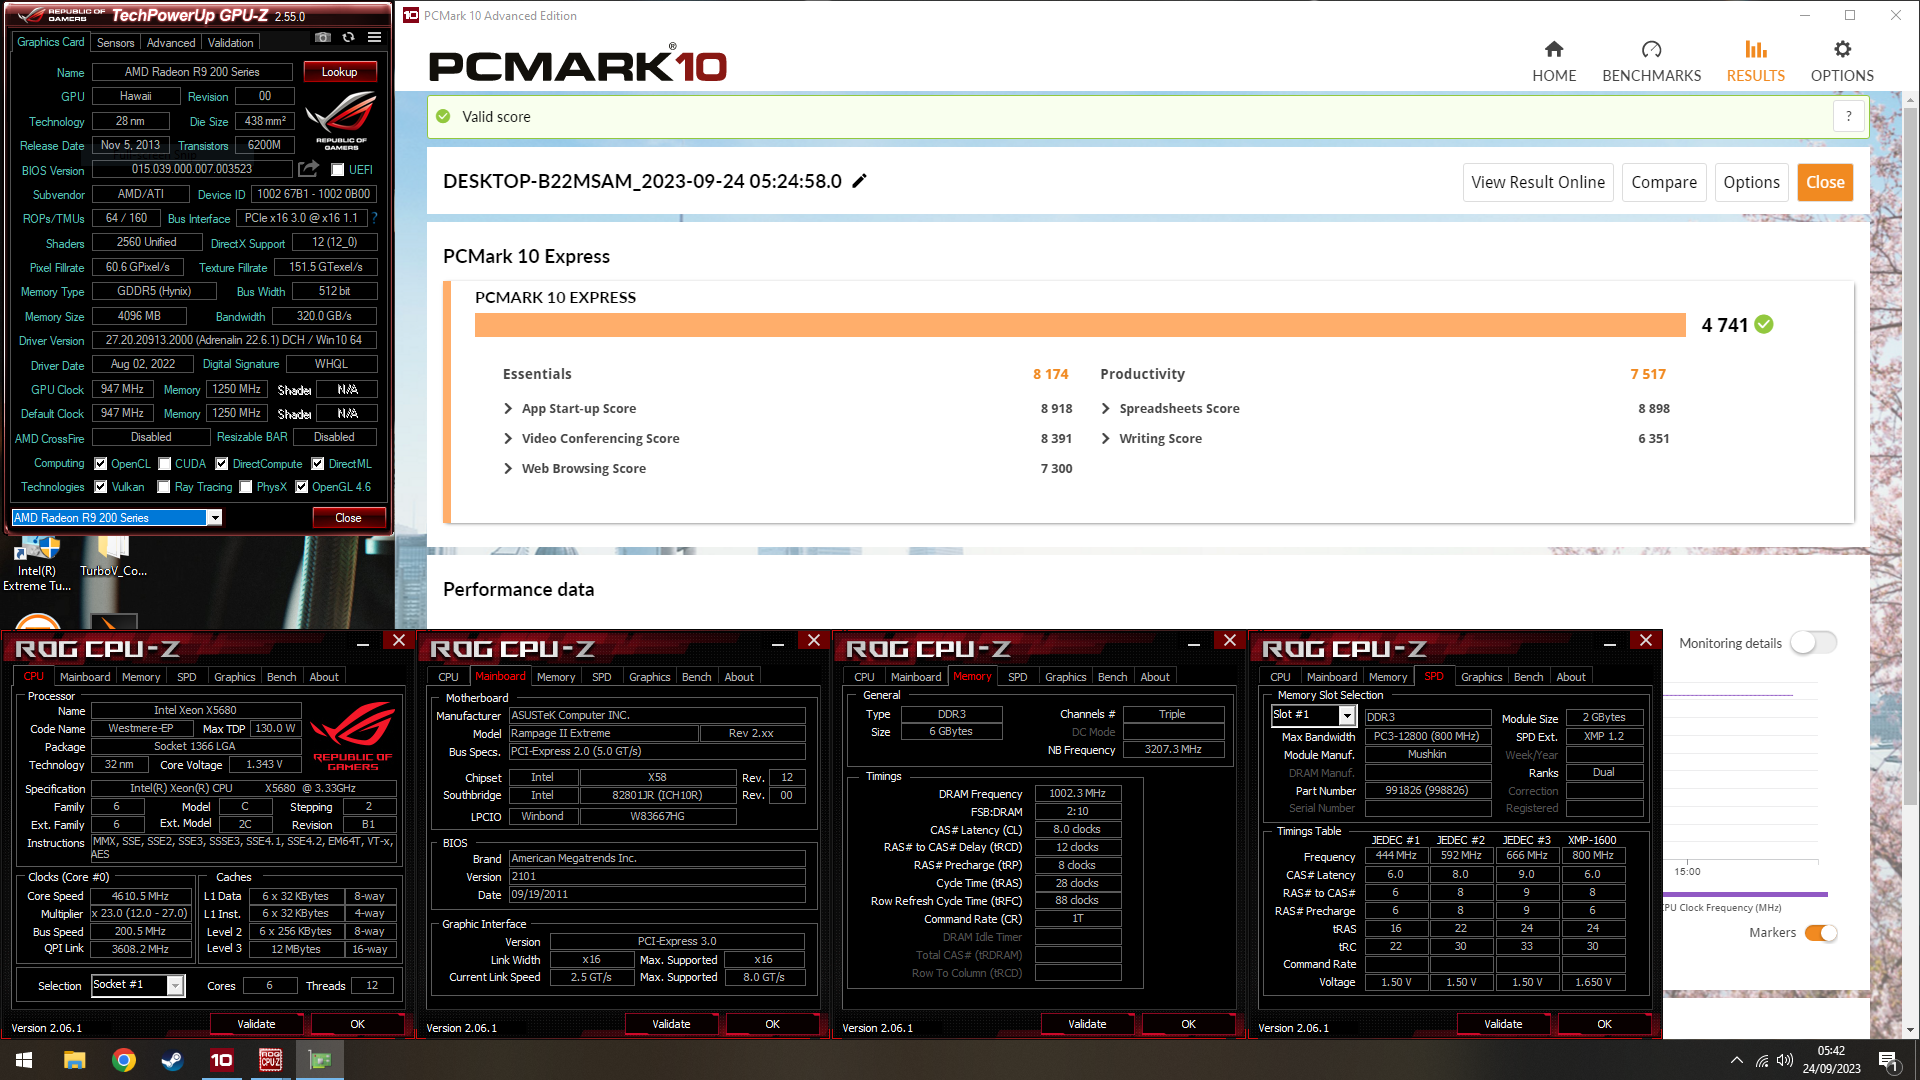Click the help question mark in Valid score bar

1848,116
